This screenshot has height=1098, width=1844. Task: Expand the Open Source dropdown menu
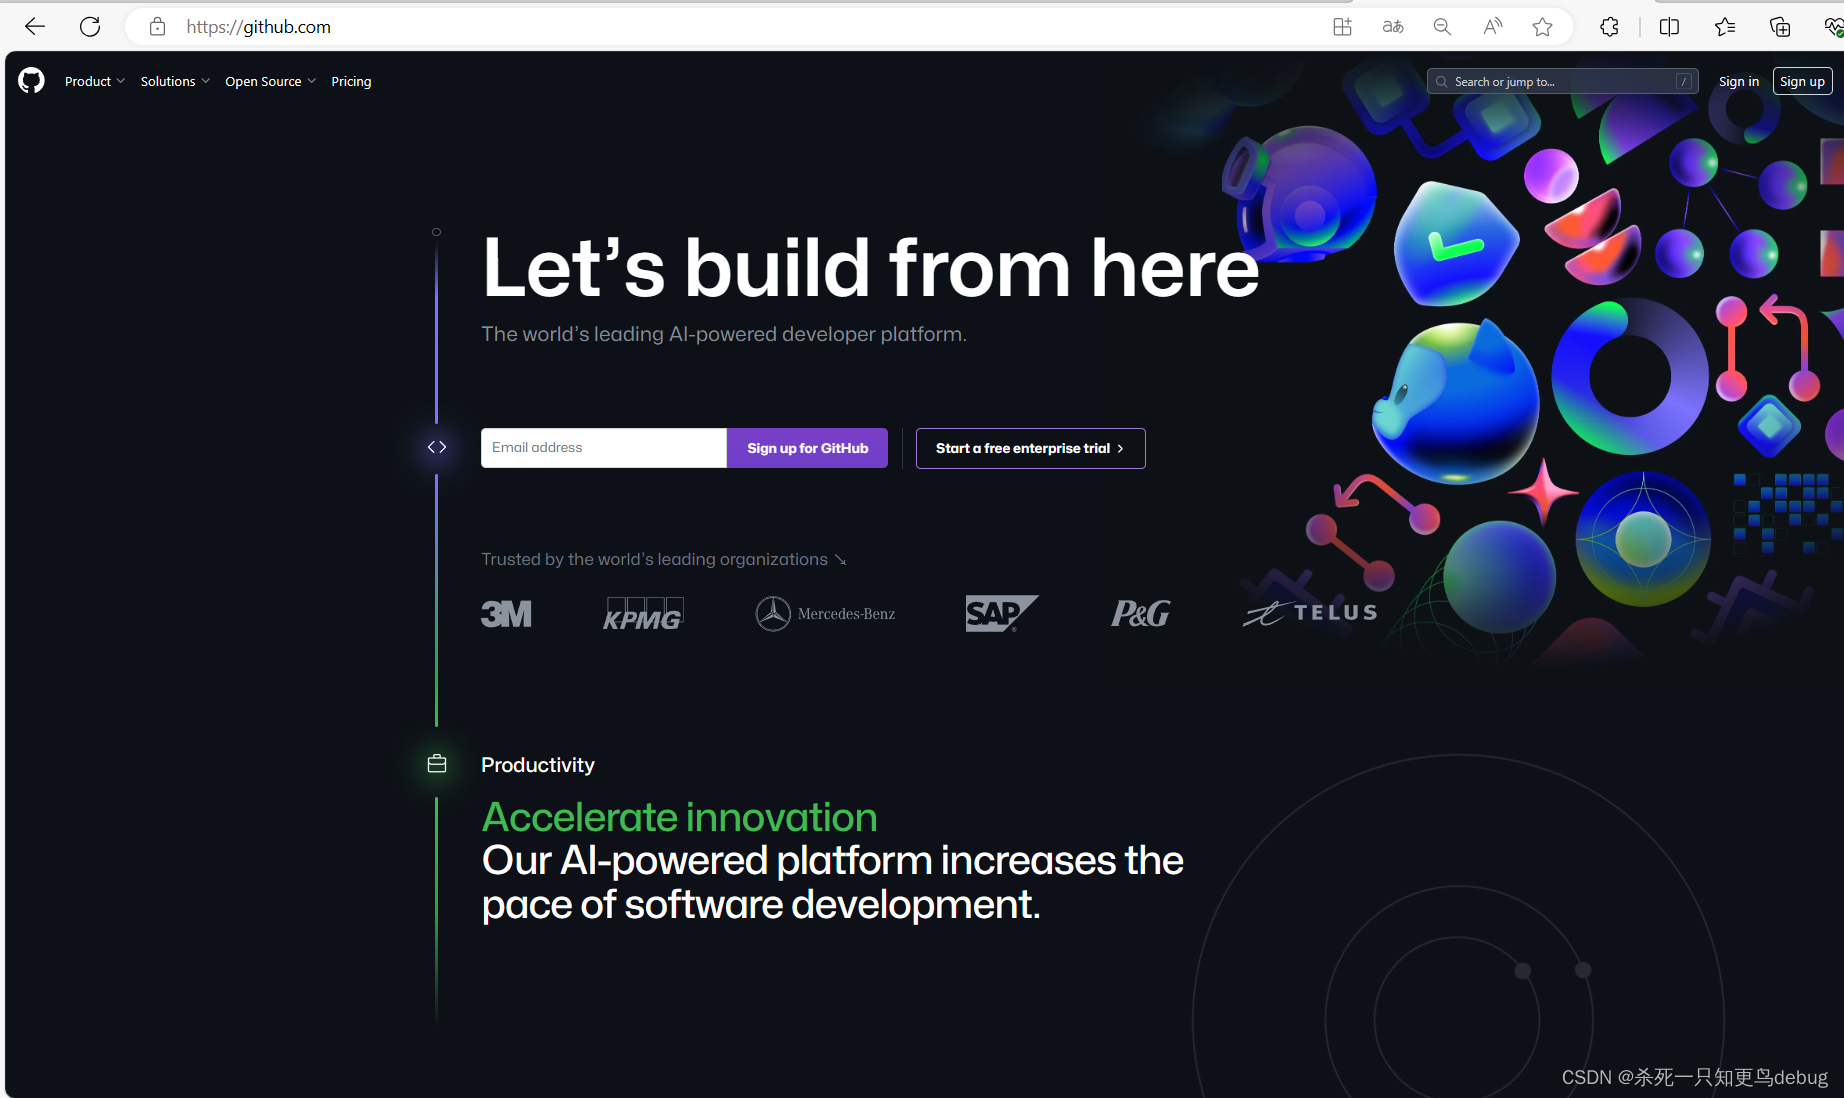click(270, 82)
